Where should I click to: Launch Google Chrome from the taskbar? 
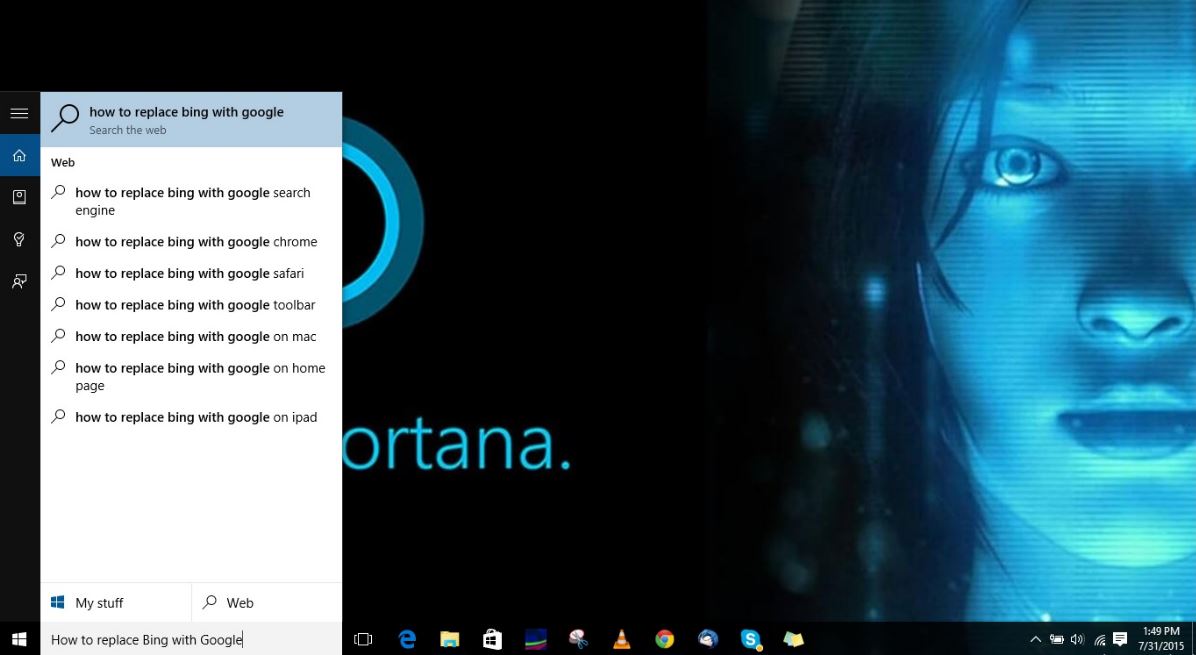664,639
